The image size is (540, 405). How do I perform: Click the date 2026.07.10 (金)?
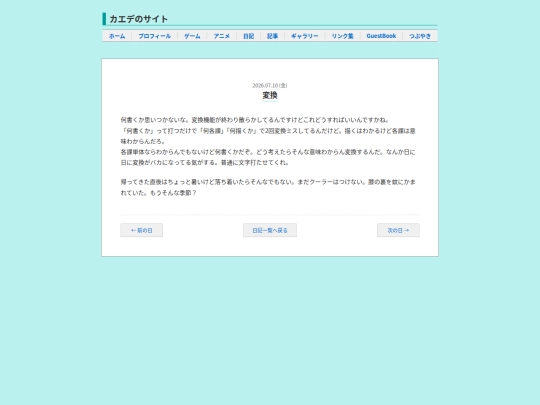point(270,85)
